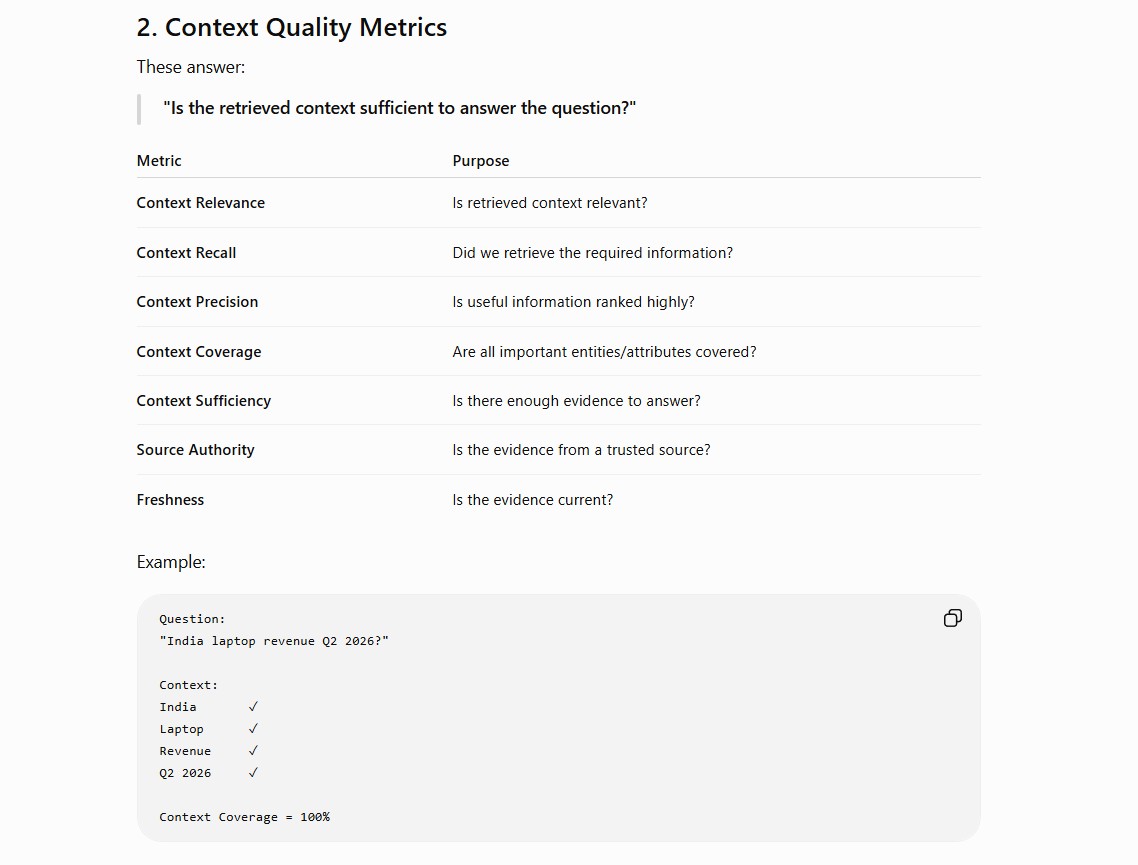Click 'Is the evidence current?' text
The image size is (1138, 865).
pyautogui.click(x=533, y=500)
